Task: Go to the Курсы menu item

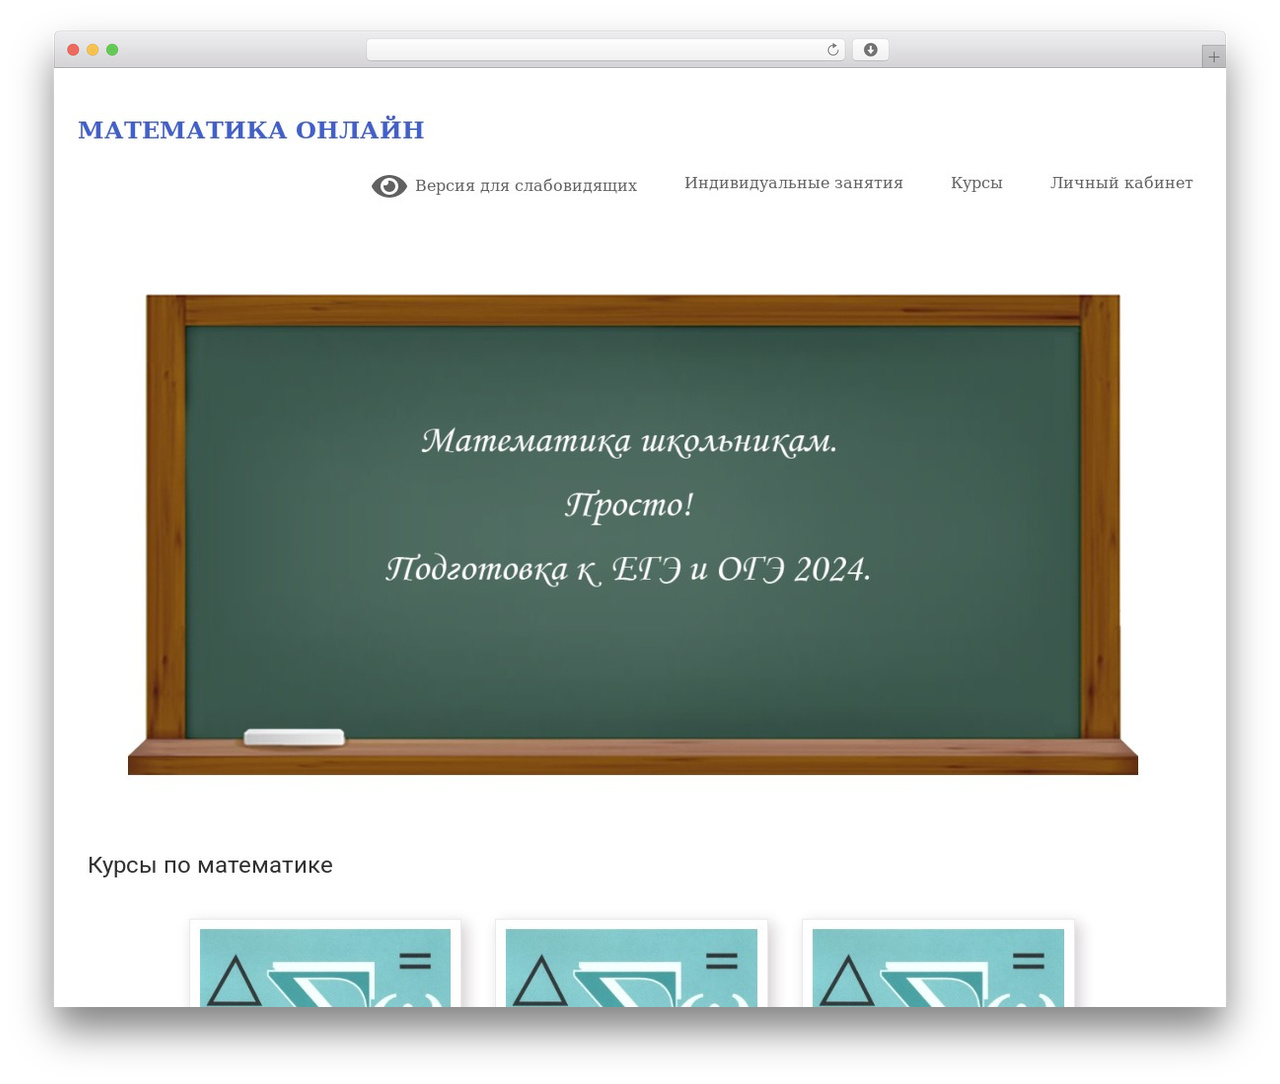Action: pos(977,183)
